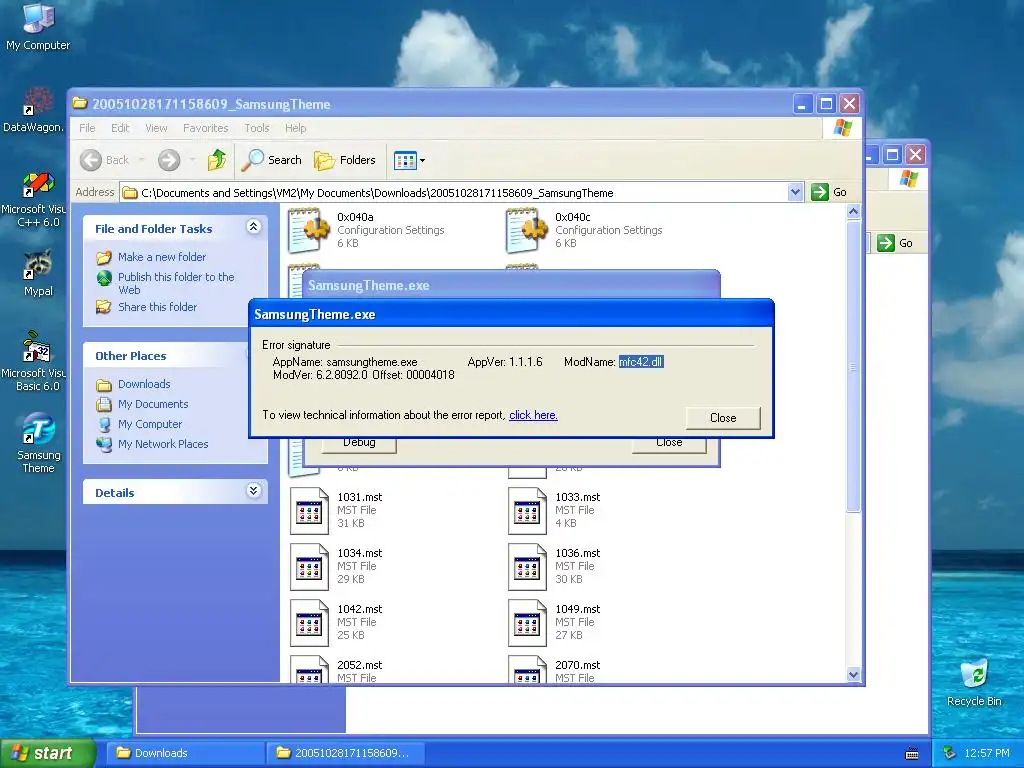Select the 1049.mst file icon
This screenshot has width=1024, height=768.
pos(526,623)
